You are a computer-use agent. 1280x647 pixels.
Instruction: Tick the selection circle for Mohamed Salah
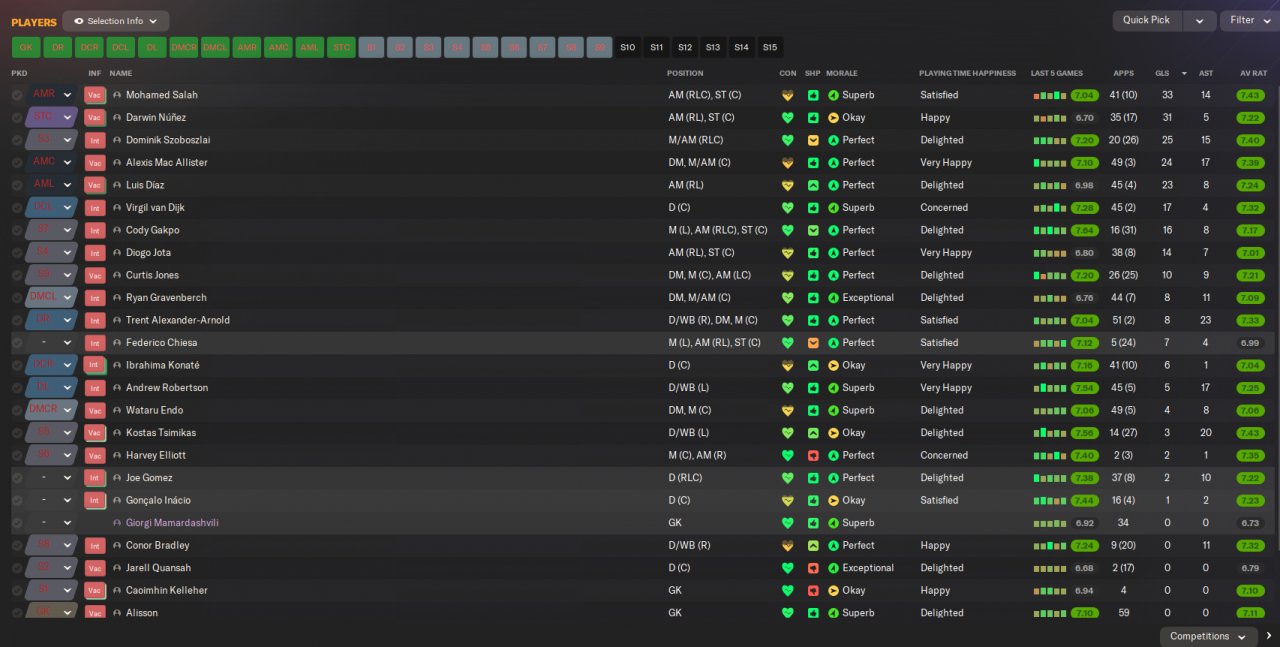17,95
